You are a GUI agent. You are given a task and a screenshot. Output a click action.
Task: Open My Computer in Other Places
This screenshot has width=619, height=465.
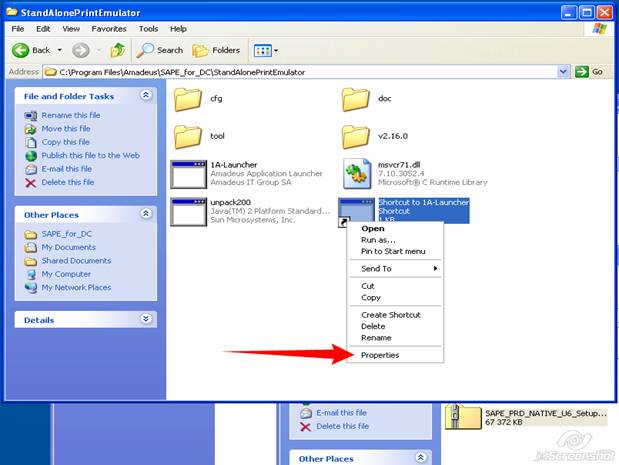(66, 274)
